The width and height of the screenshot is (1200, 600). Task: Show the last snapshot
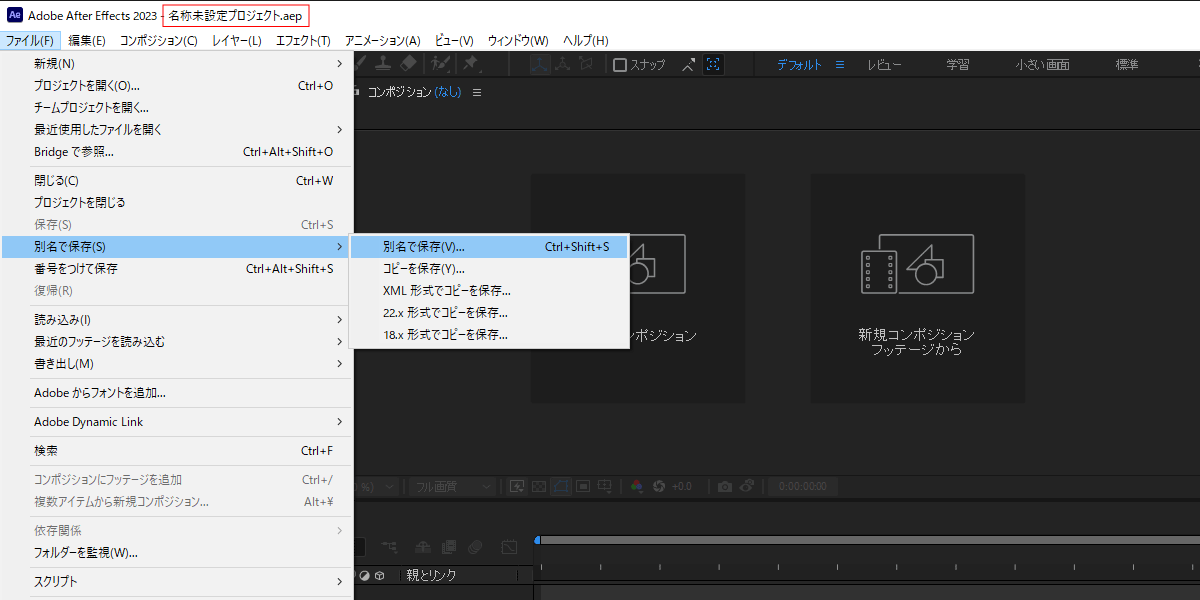[747, 487]
